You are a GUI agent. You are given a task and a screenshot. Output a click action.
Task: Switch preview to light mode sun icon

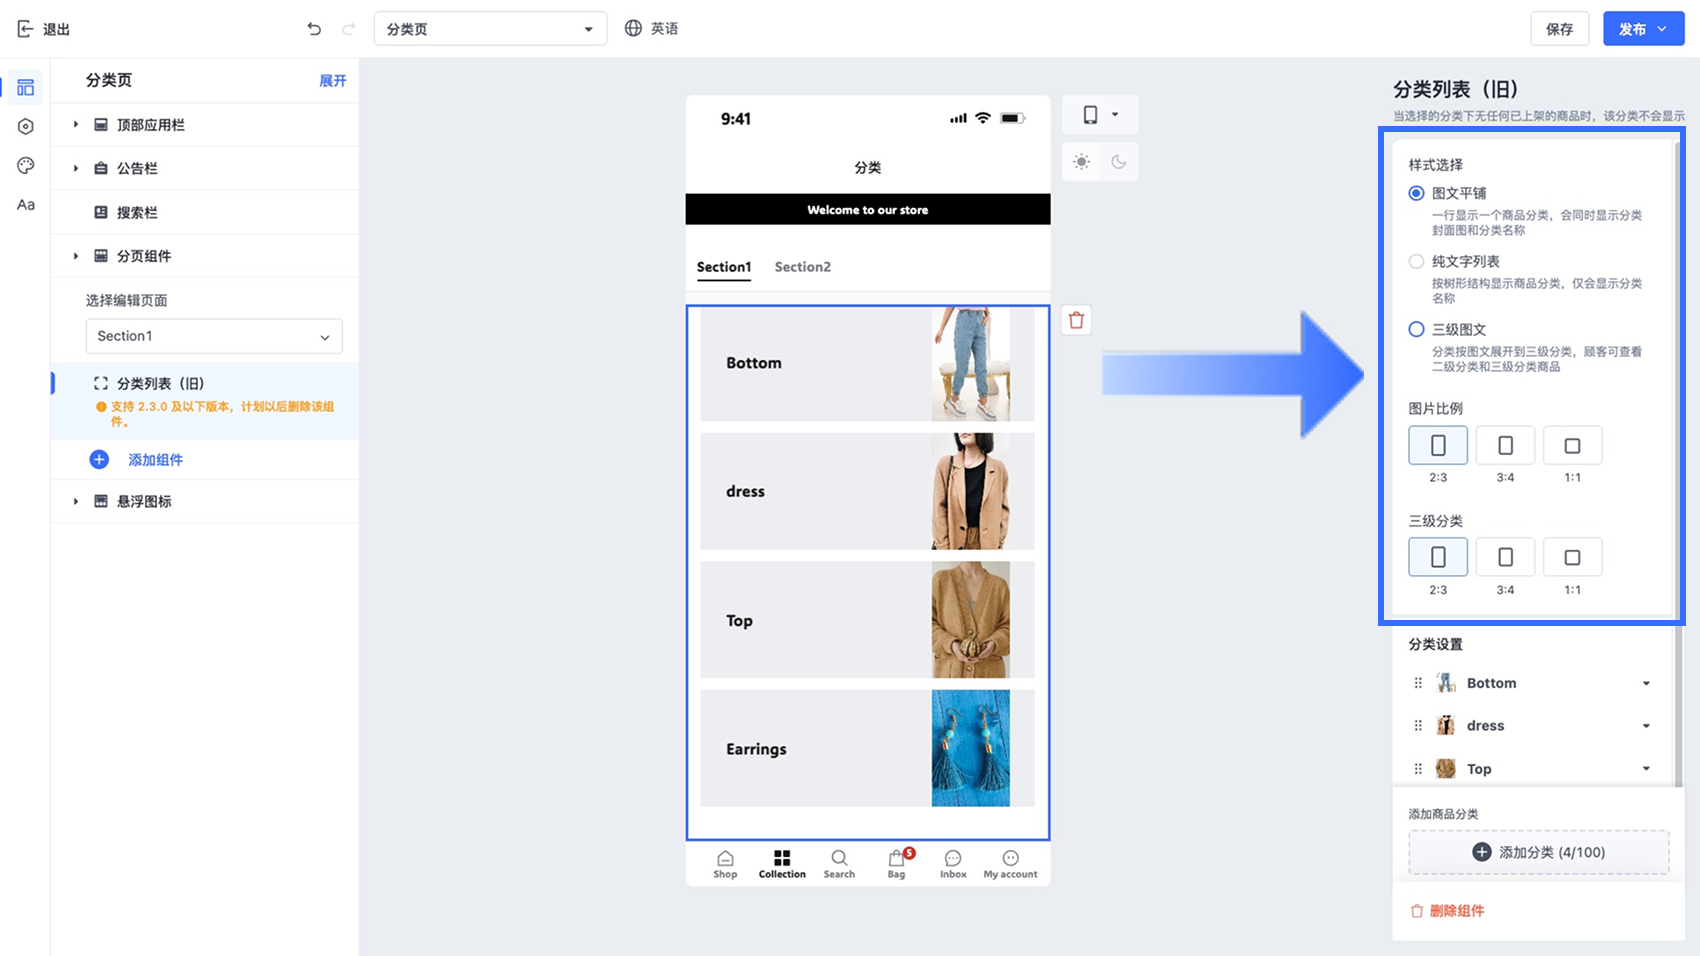point(1081,162)
